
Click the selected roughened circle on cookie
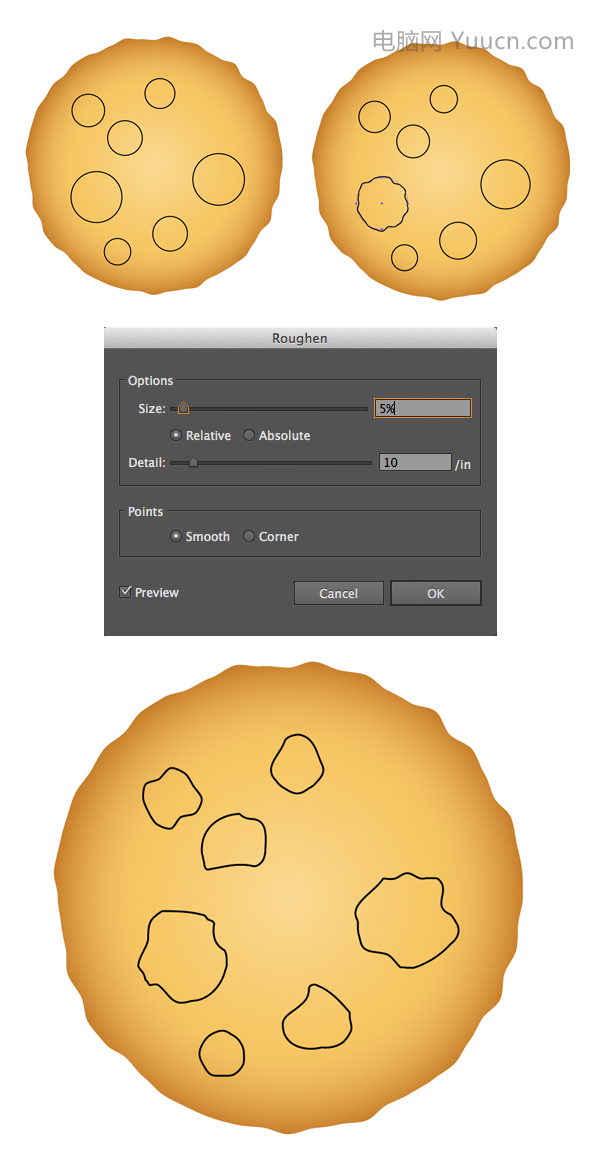381,203
